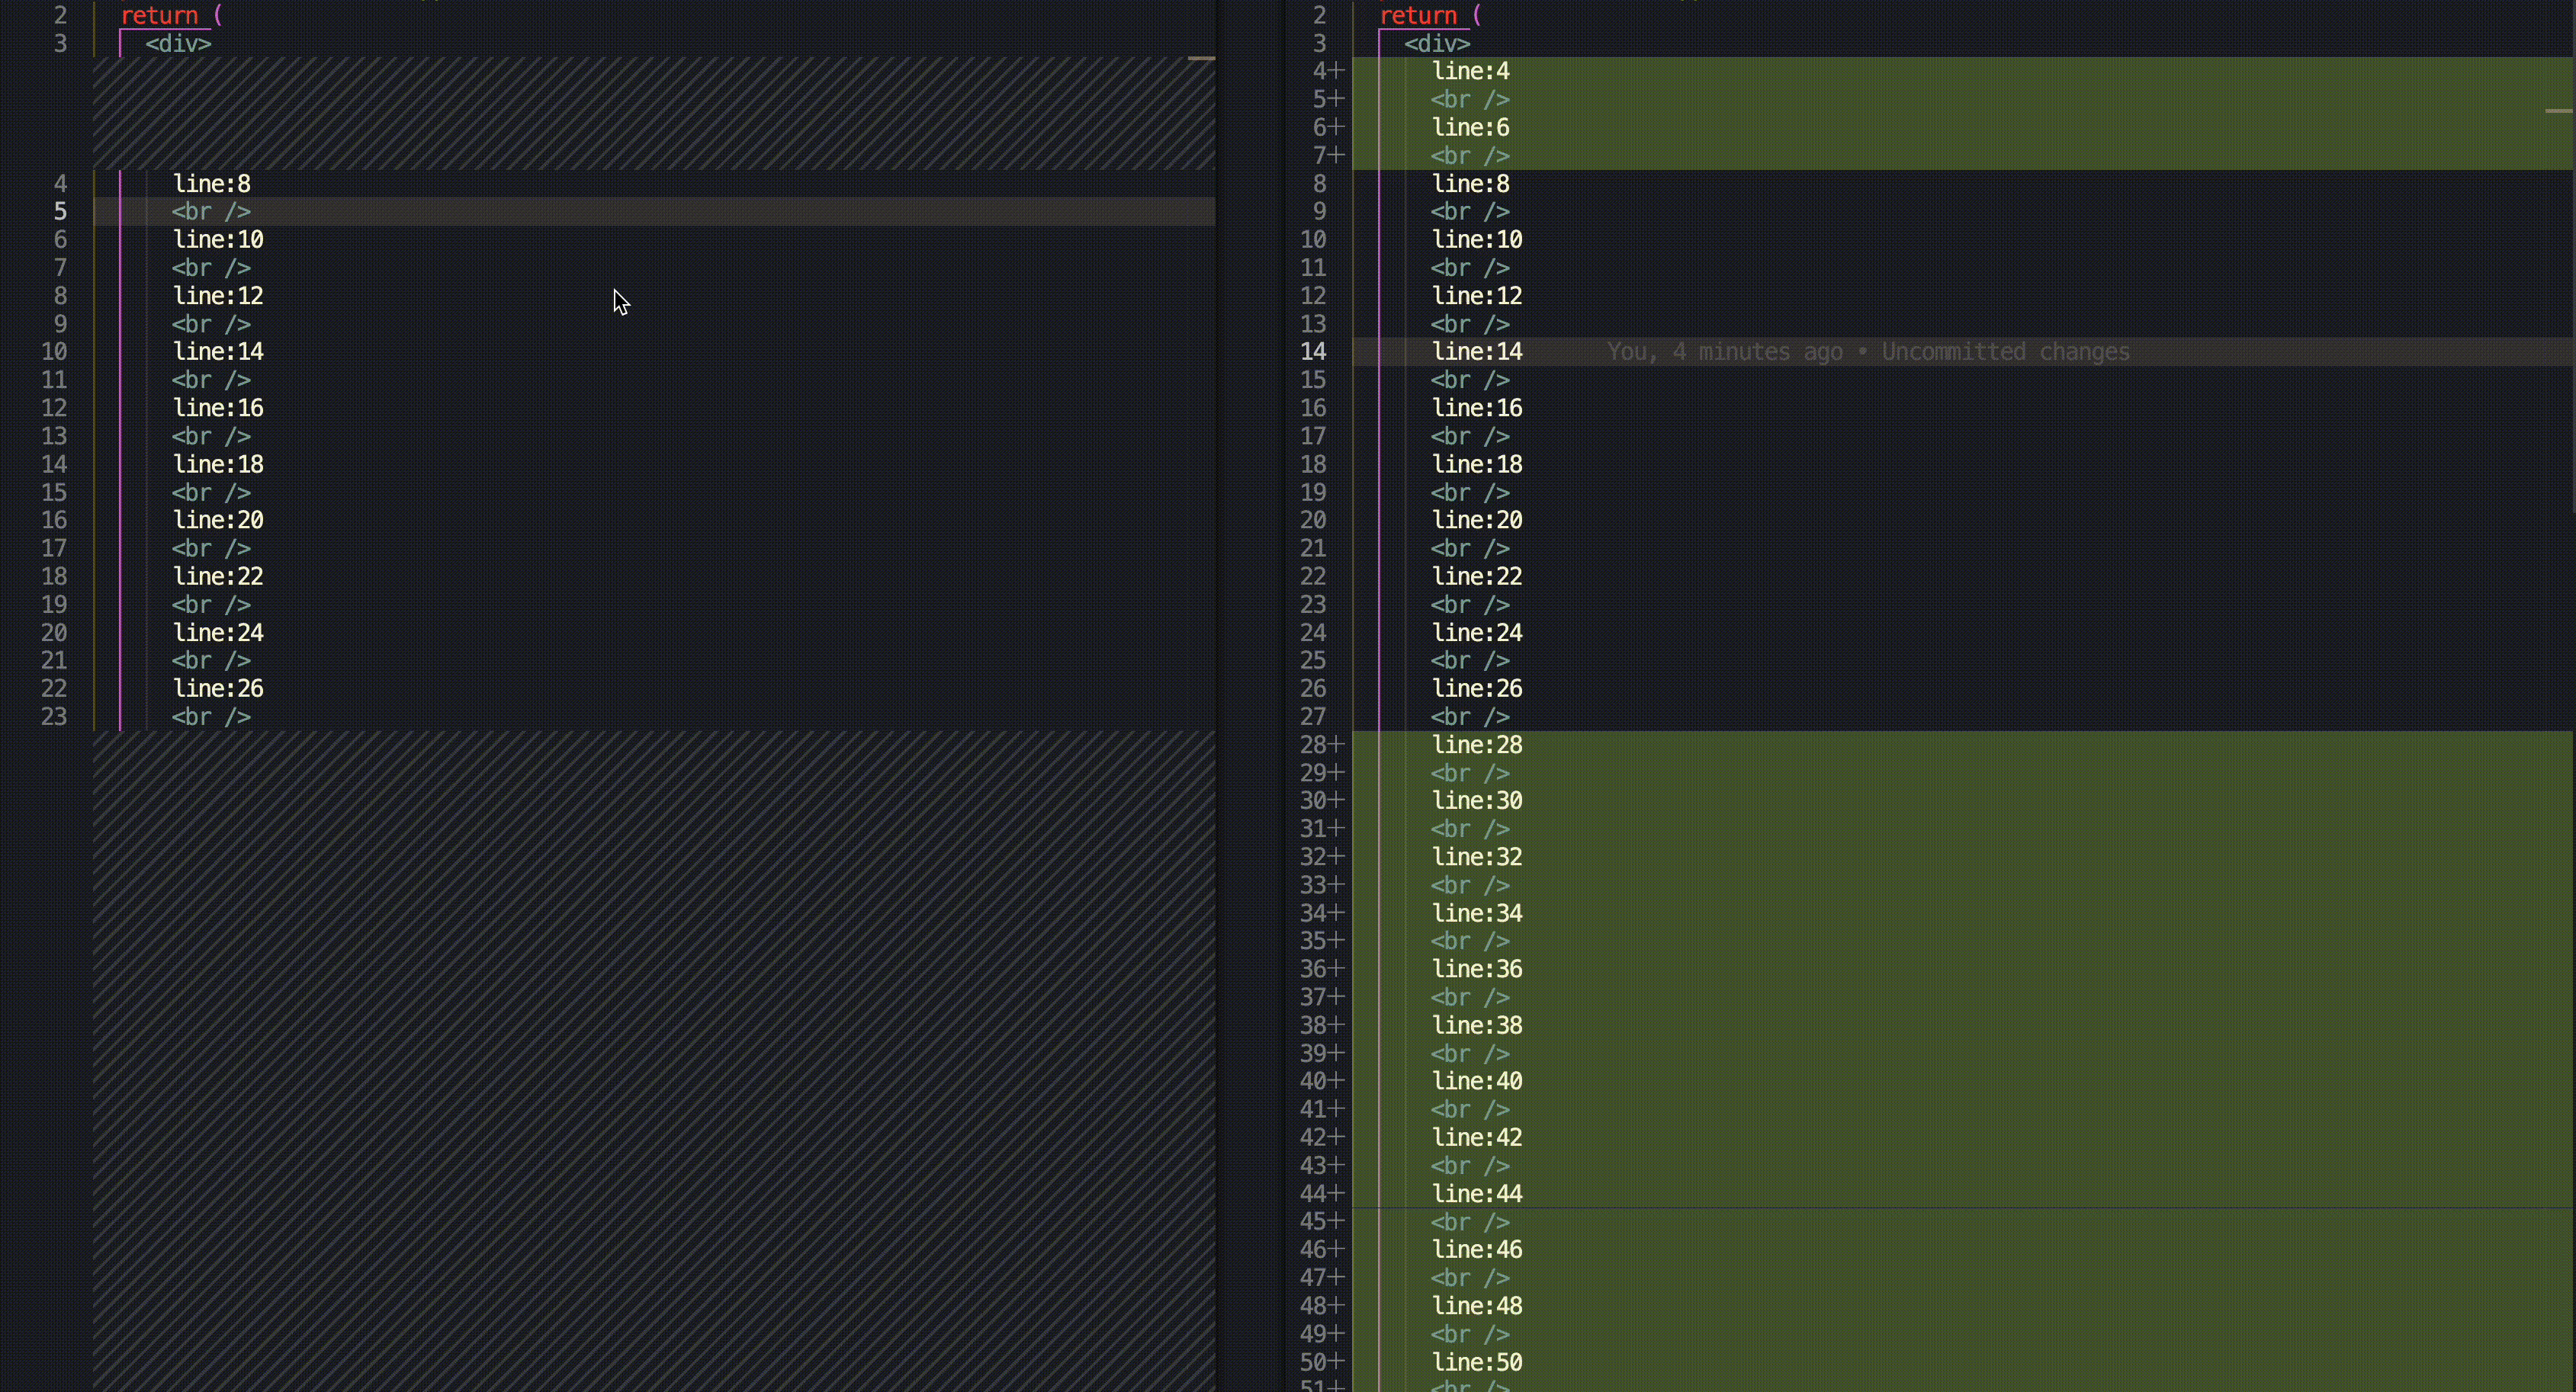
Task: Click 'line:10' in the right diff pane
Action: pos(1477,240)
